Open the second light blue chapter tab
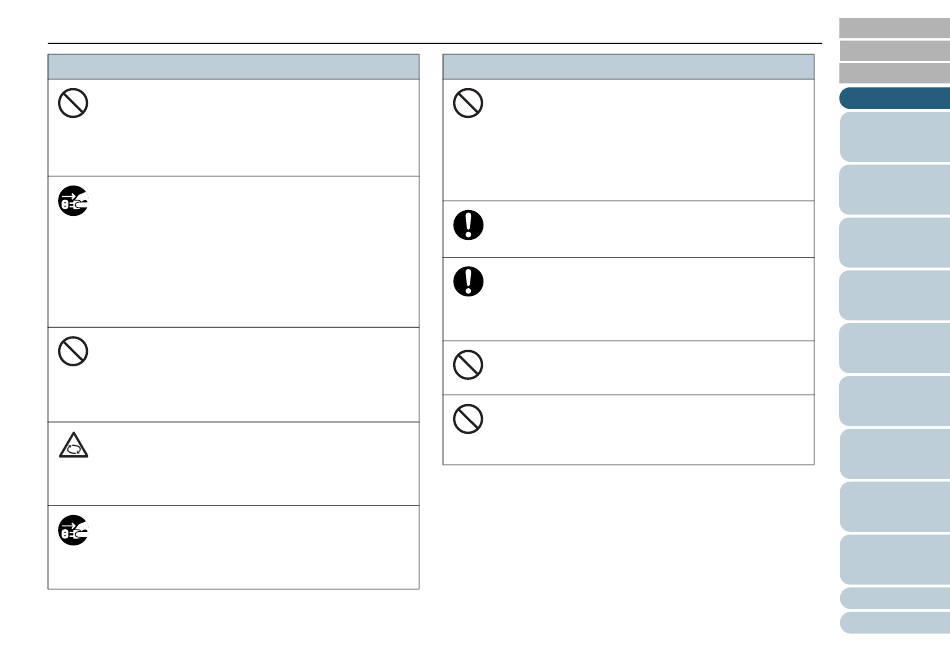The image size is (950, 671). (894, 190)
